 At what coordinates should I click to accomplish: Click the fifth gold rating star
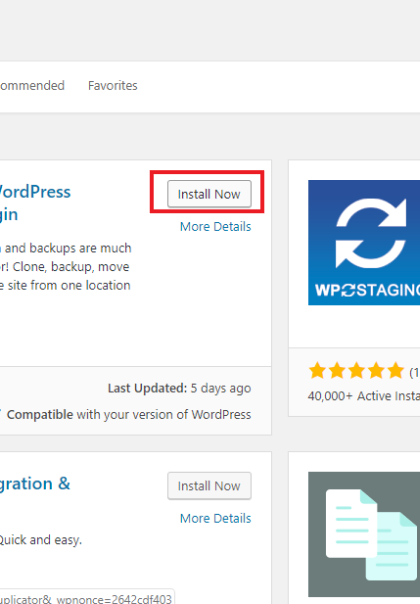click(x=396, y=371)
